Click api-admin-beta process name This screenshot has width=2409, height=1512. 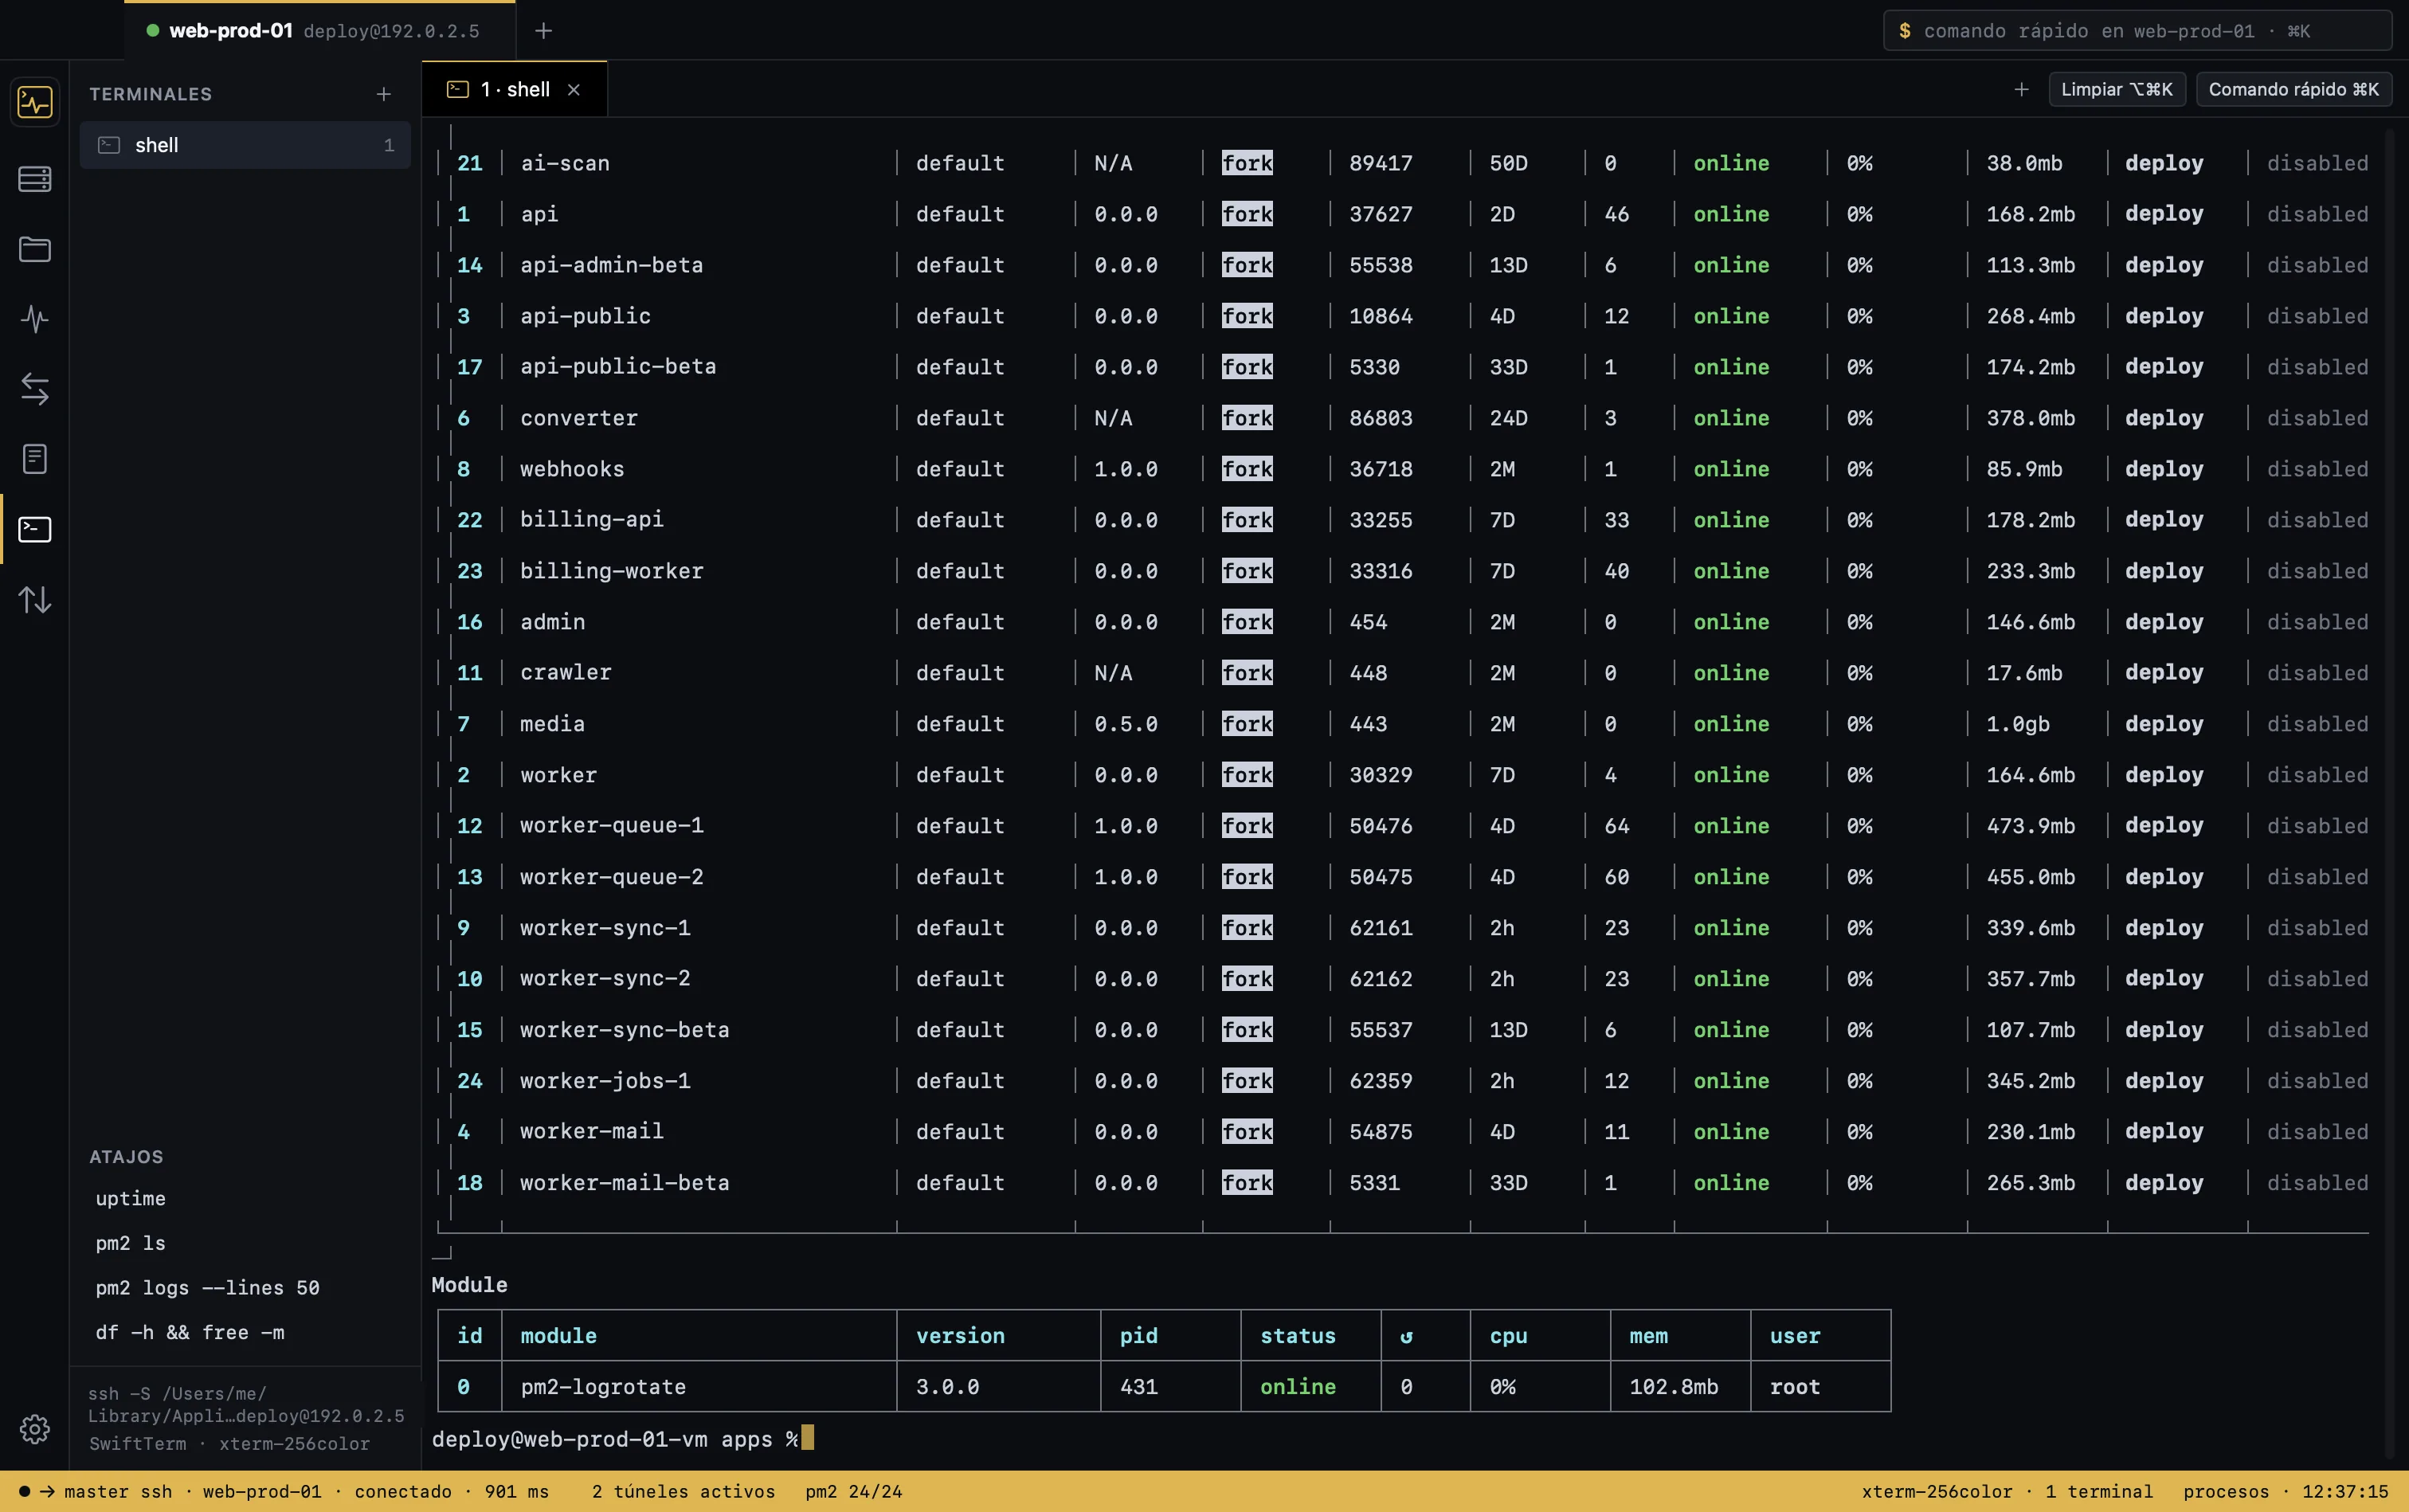click(x=611, y=265)
